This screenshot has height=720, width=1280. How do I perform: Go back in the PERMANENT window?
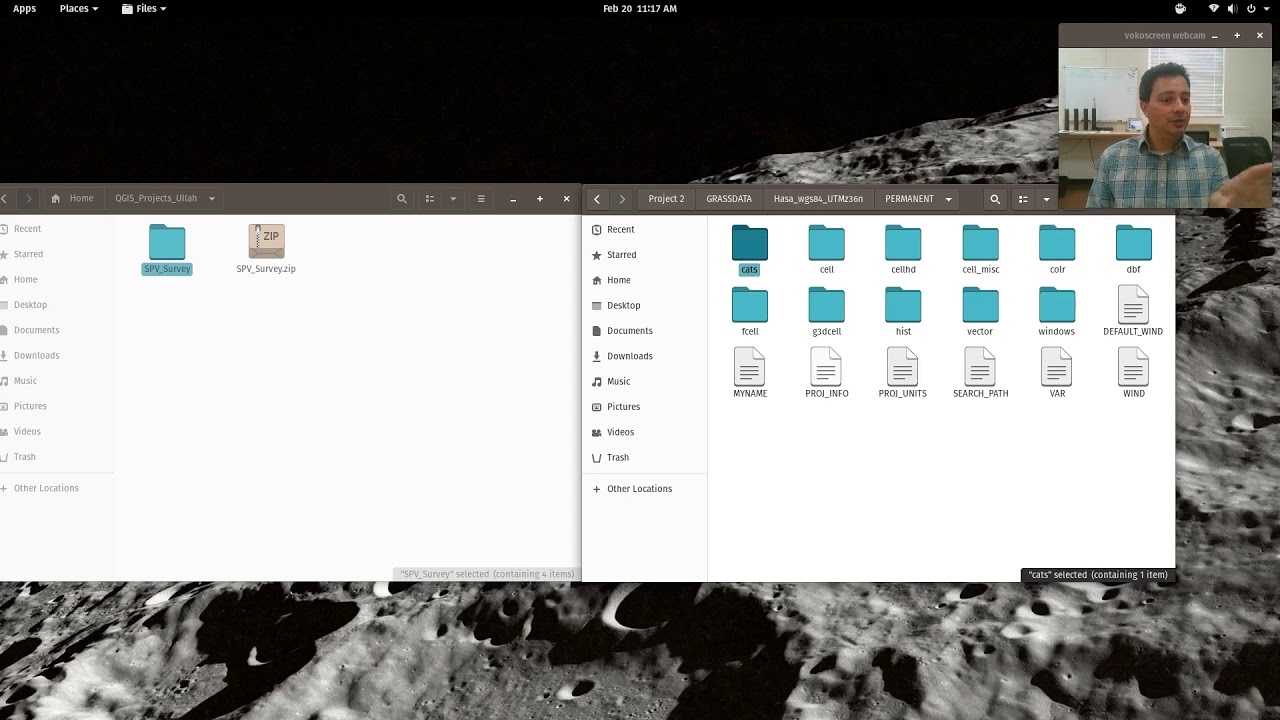coord(597,199)
